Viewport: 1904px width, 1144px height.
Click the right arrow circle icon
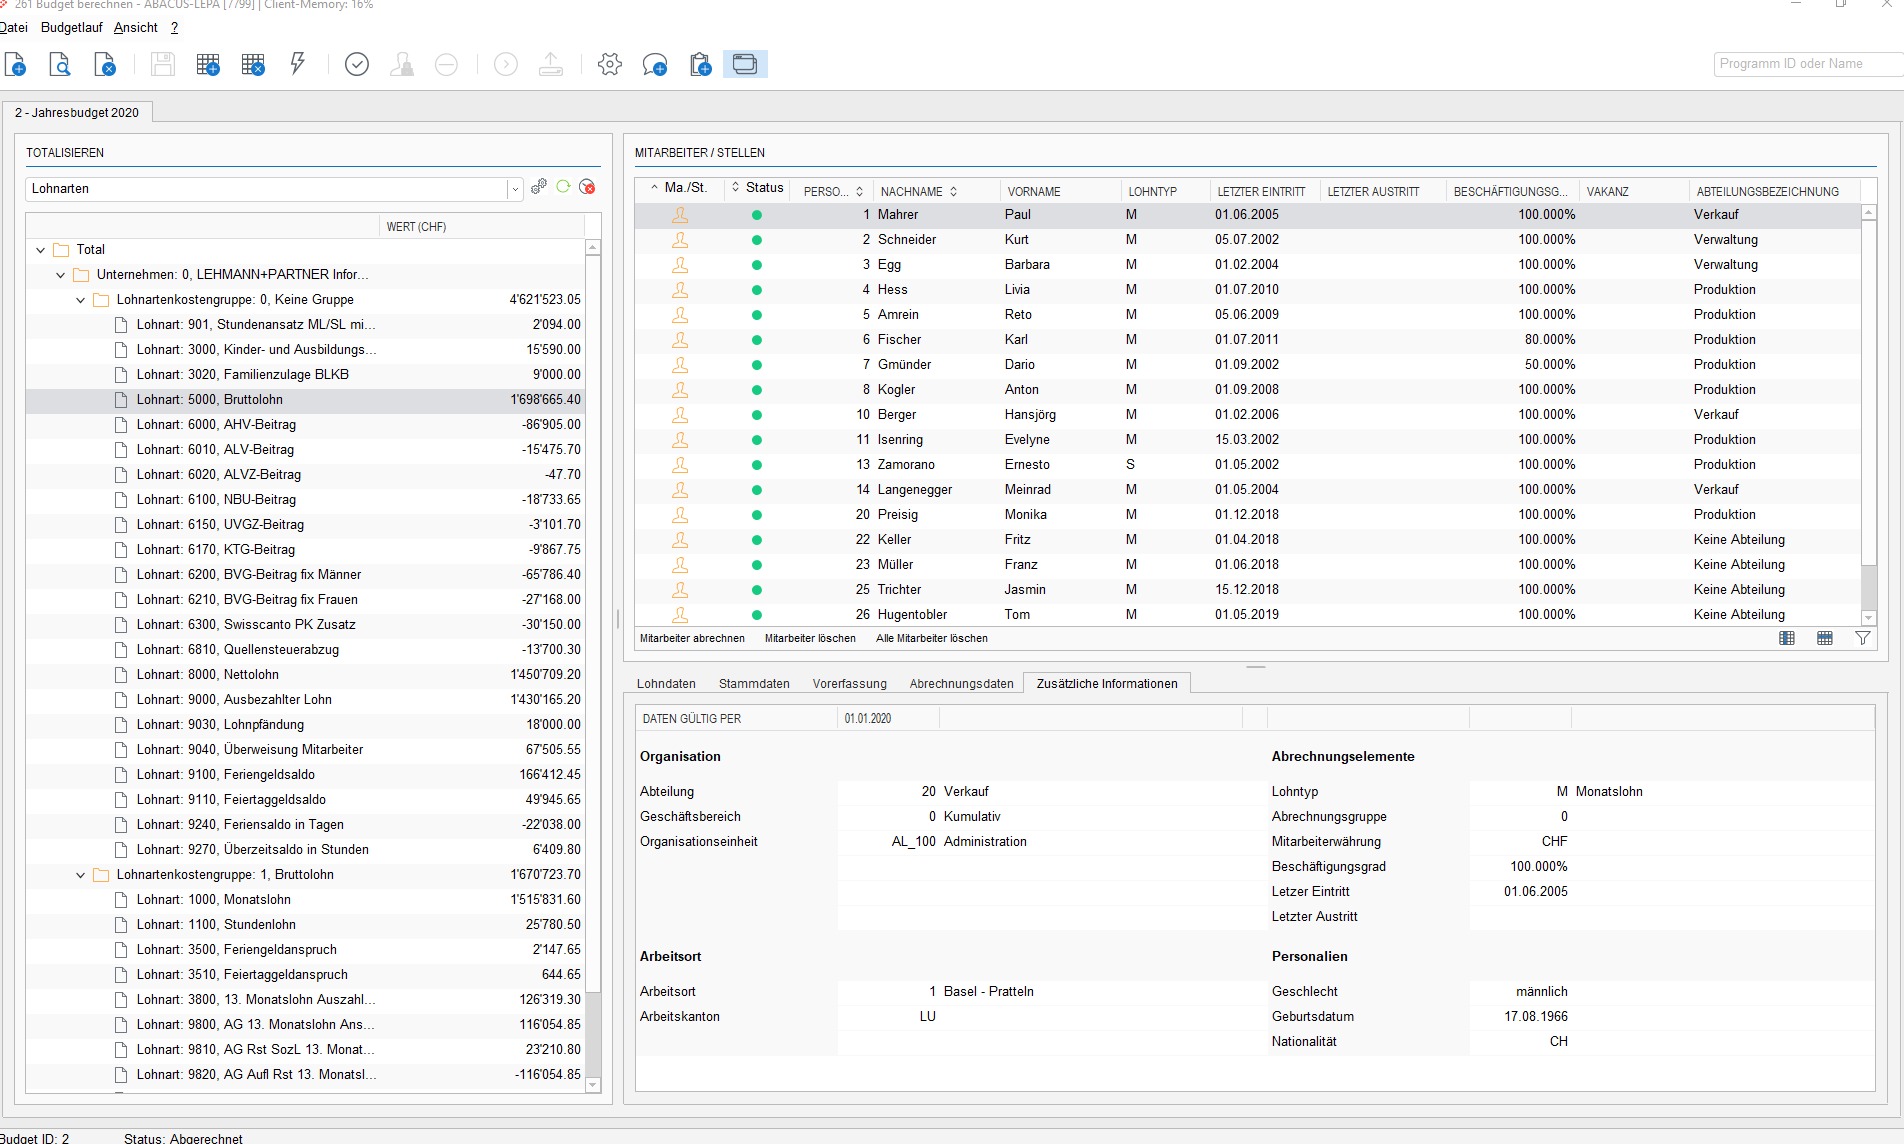pyautogui.click(x=506, y=65)
